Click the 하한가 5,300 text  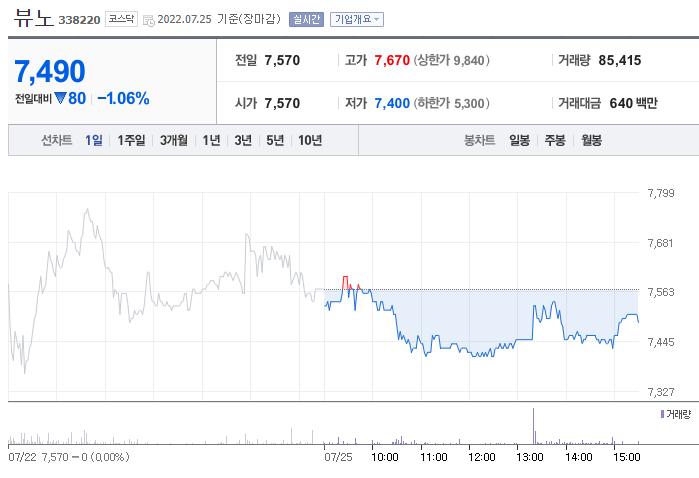point(451,103)
